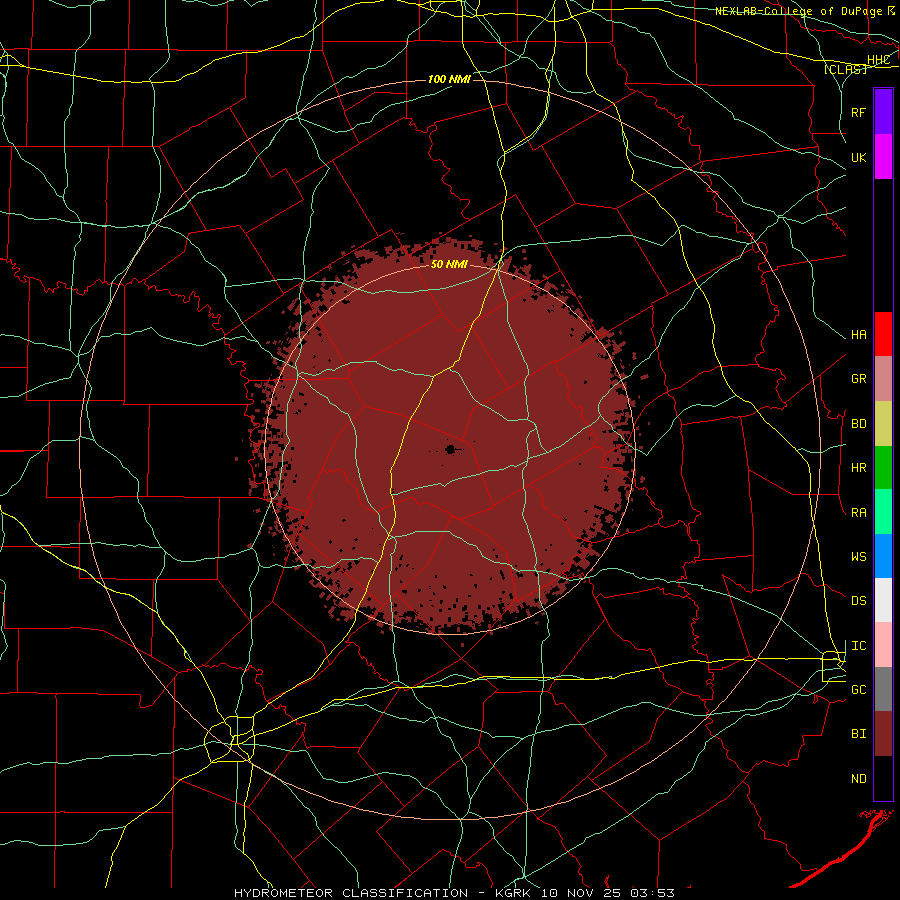The image size is (900, 900).
Task: Click the BD yellow legend swatch
Action: [x=883, y=424]
